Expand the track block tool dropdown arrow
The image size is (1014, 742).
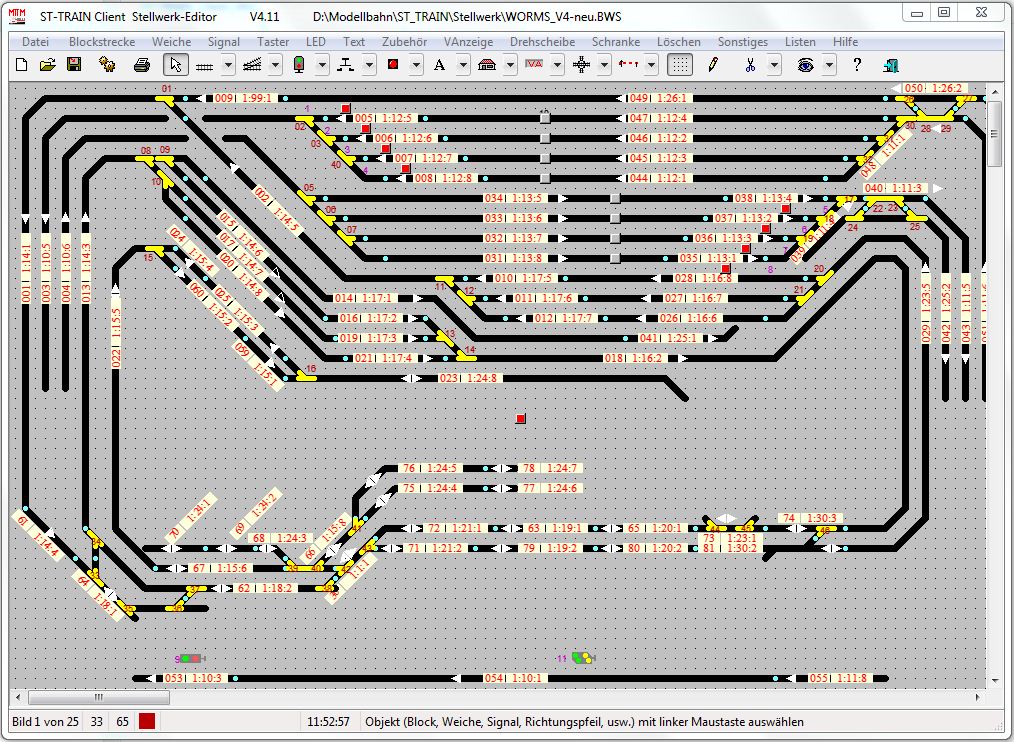pyautogui.click(x=228, y=65)
